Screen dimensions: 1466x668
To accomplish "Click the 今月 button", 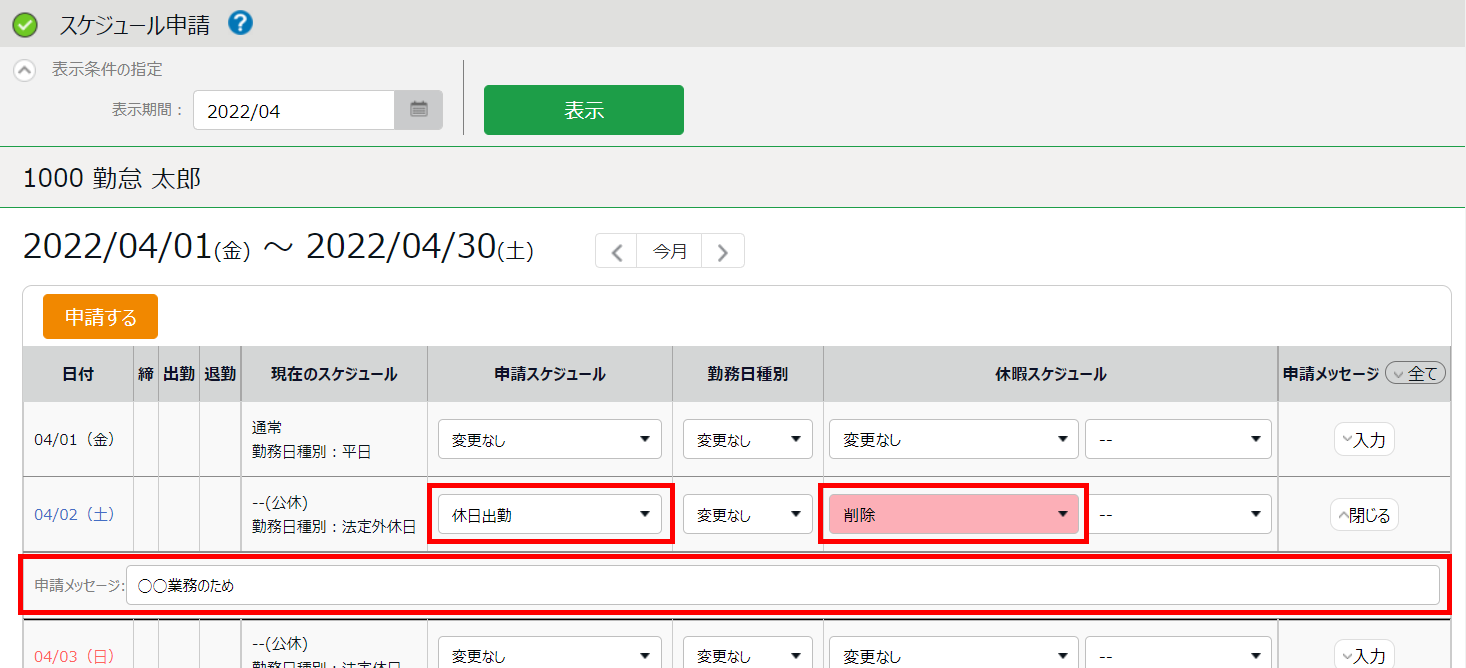I will click(670, 252).
